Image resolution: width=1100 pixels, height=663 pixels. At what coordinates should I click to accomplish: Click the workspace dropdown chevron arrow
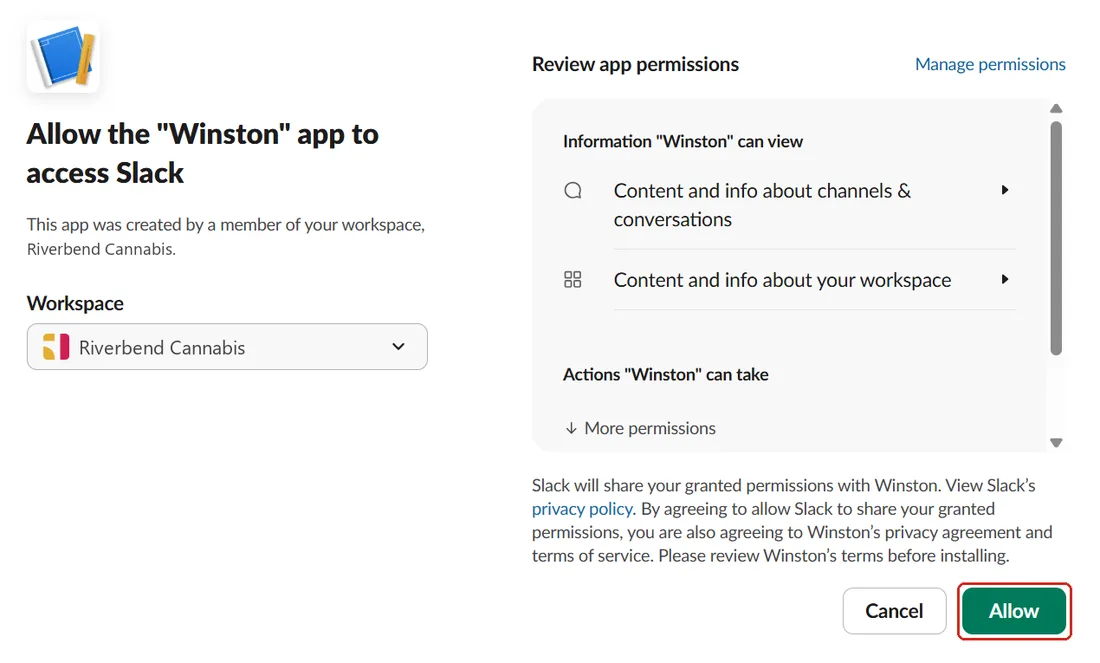click(x=398, y=347)
